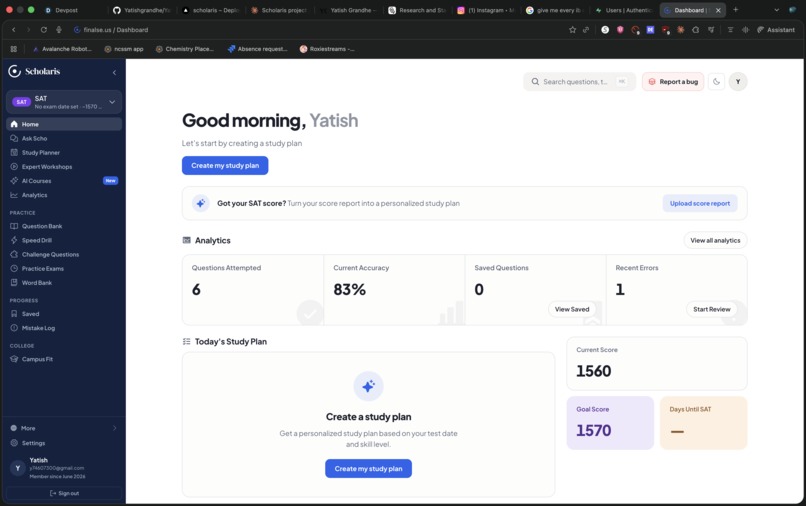The image size is (806, 506).
Task: Switch to the Scholaris project tab
Action: coord(279,10)
